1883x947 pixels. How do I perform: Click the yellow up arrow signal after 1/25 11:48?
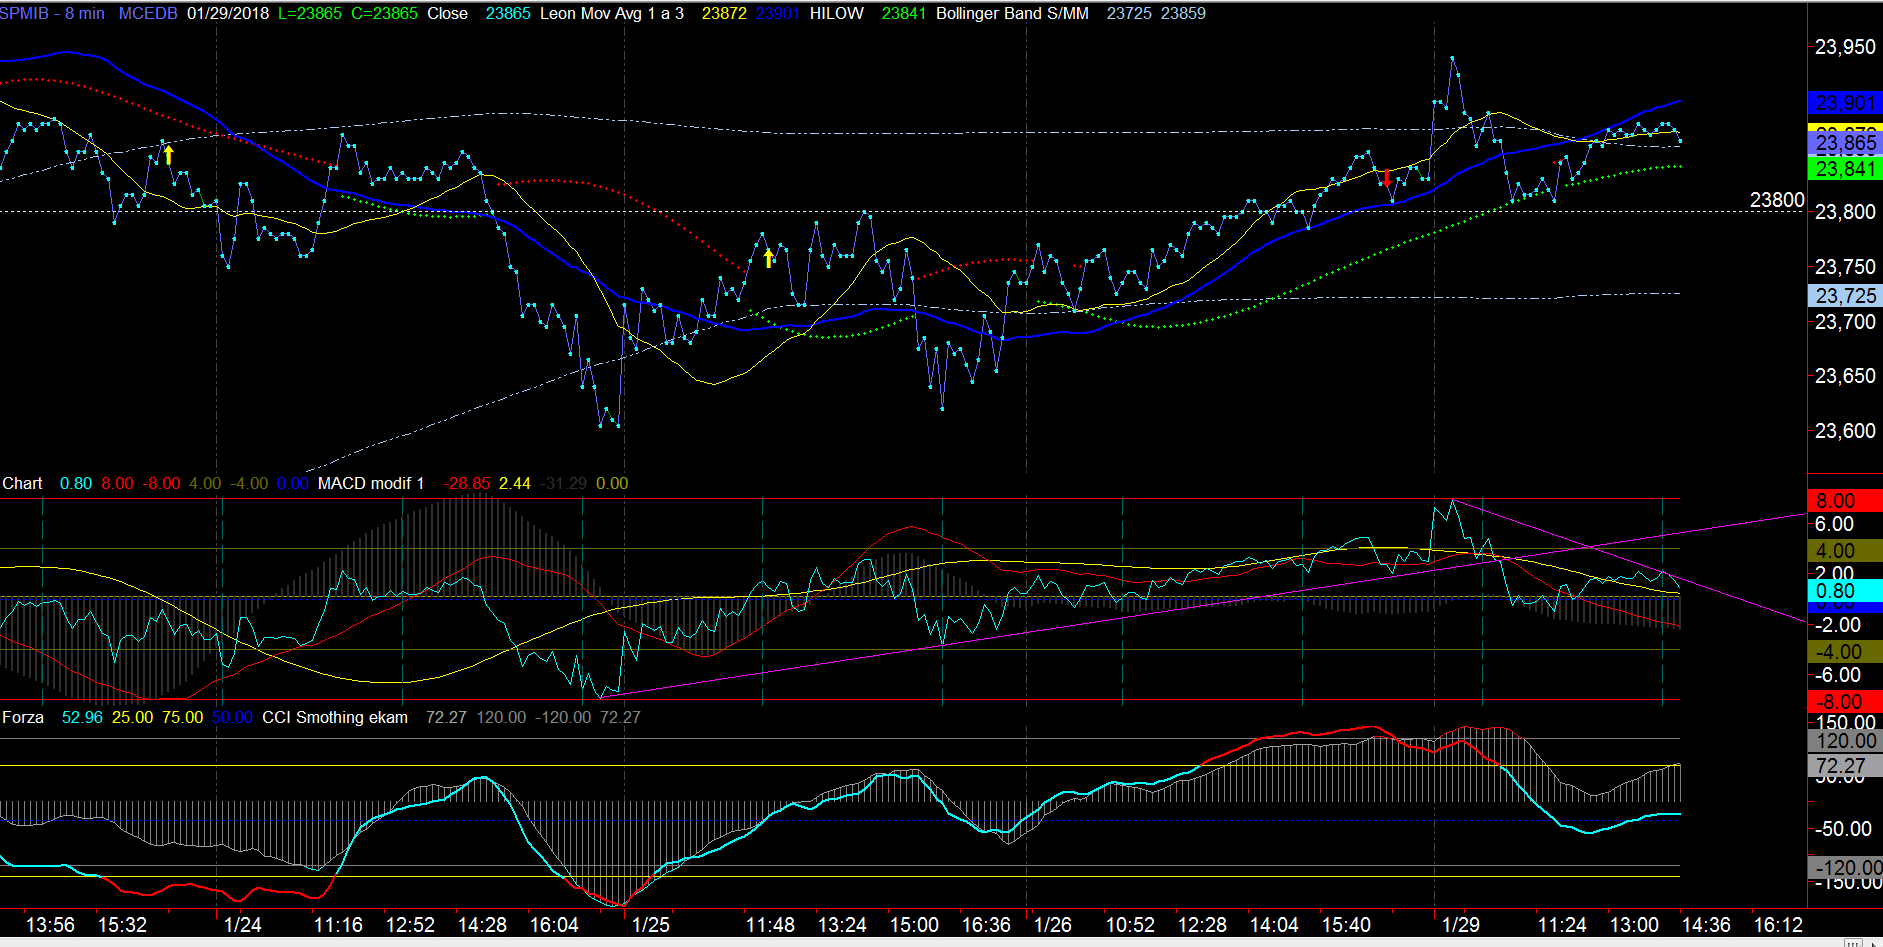(x=768, y=259)
